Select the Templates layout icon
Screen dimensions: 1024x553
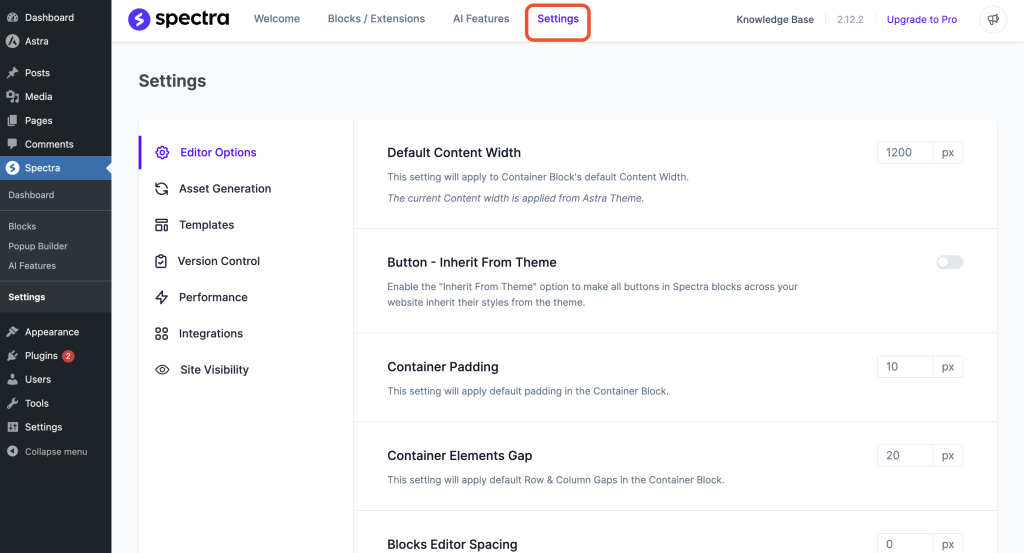pos(161,225)
